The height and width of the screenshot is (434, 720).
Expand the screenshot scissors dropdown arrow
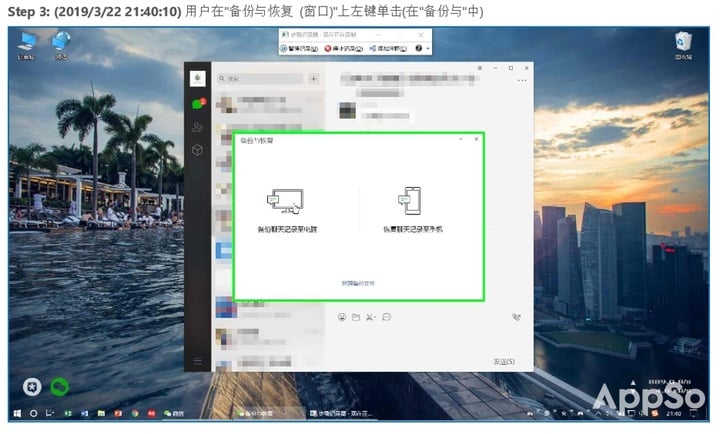tap(376, 317)
